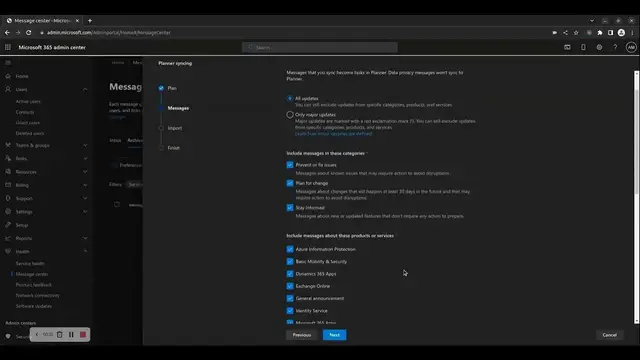This screenshot has height=360, width=640.
Task: Go to the Messages wizard step
Action: pyautogui.click(x=178, y=108)
